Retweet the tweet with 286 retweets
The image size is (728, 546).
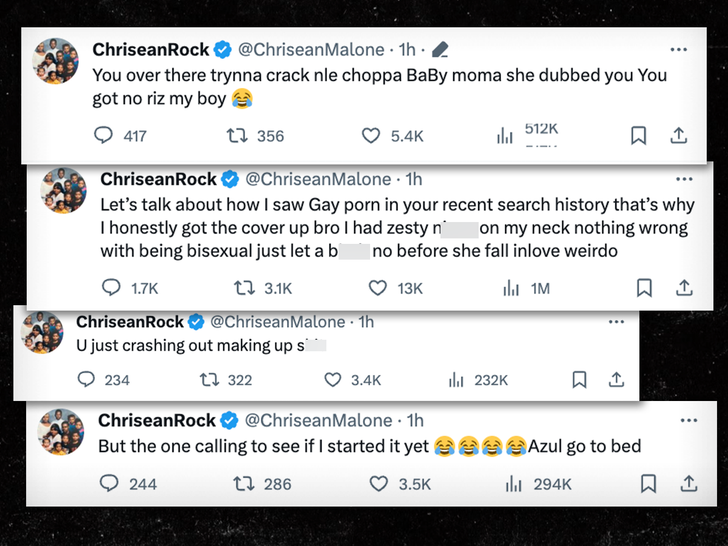(242, 484)
